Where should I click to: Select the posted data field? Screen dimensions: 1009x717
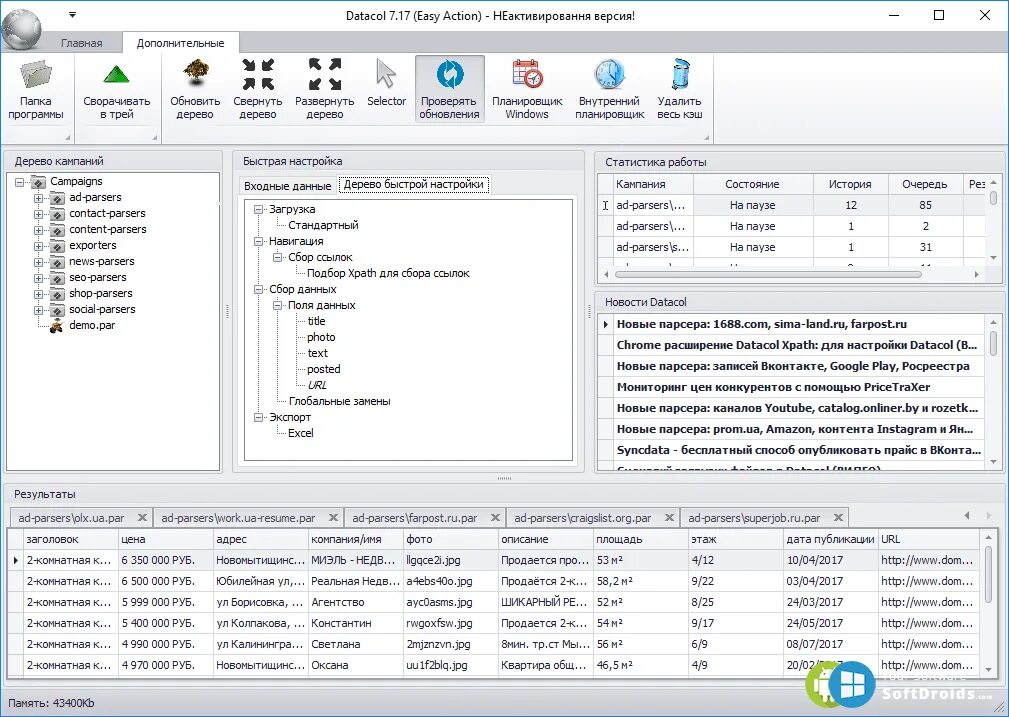(x=324, y=369)
